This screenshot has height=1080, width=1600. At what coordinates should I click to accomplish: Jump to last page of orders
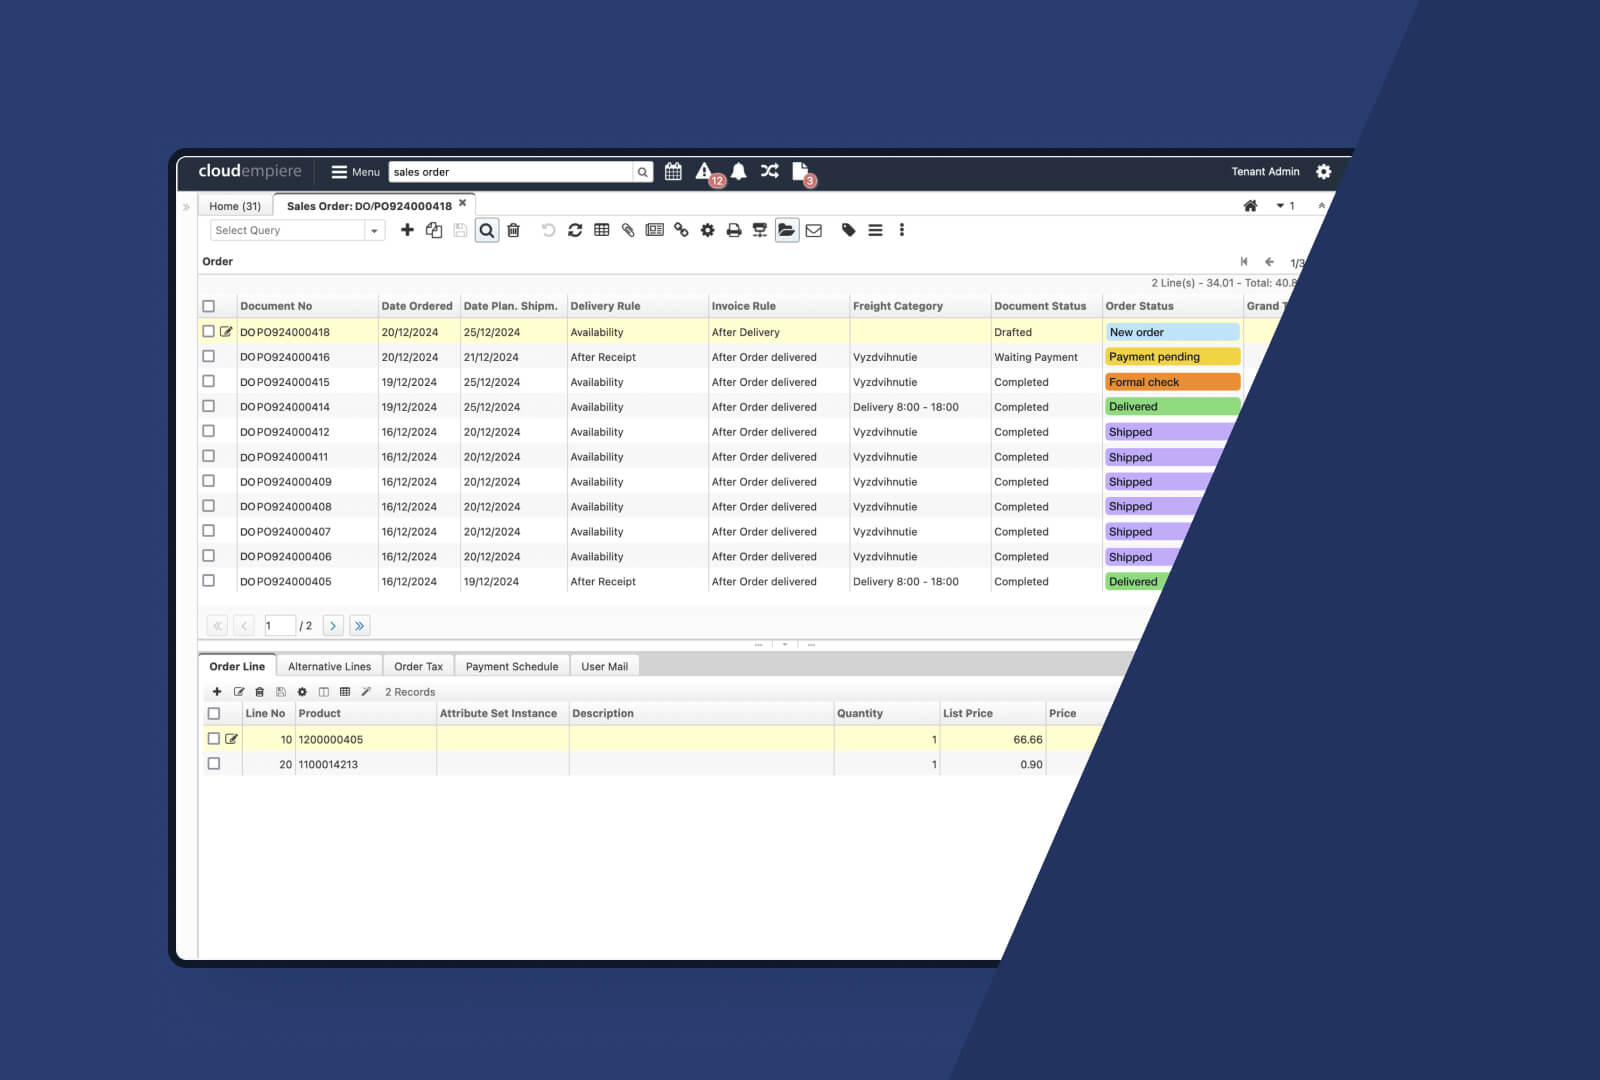359,626
